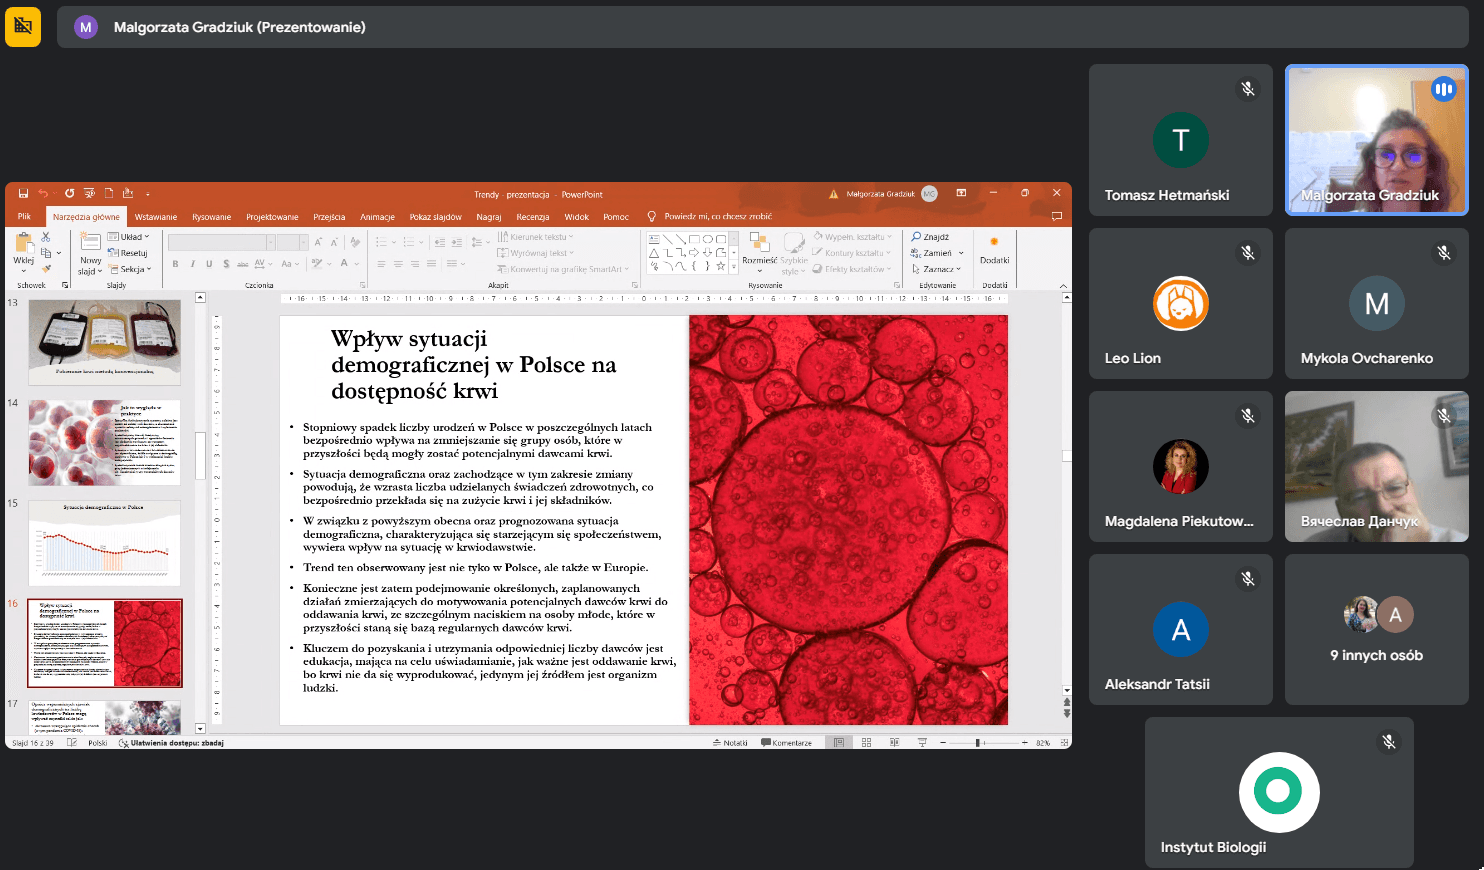Expand the Zamień dropdown arrow
The height and width of the screenshot is (870, 1484).
[961, 253]
